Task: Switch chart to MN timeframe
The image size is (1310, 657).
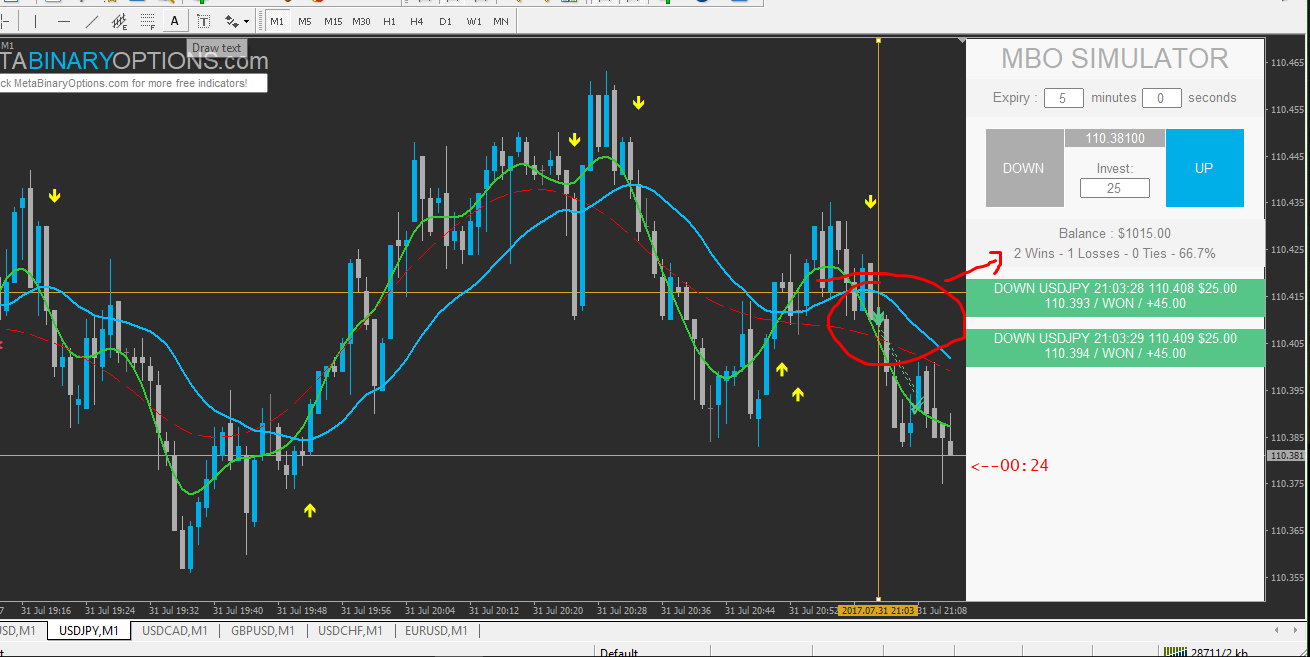Action: click(x=500, y=21)
